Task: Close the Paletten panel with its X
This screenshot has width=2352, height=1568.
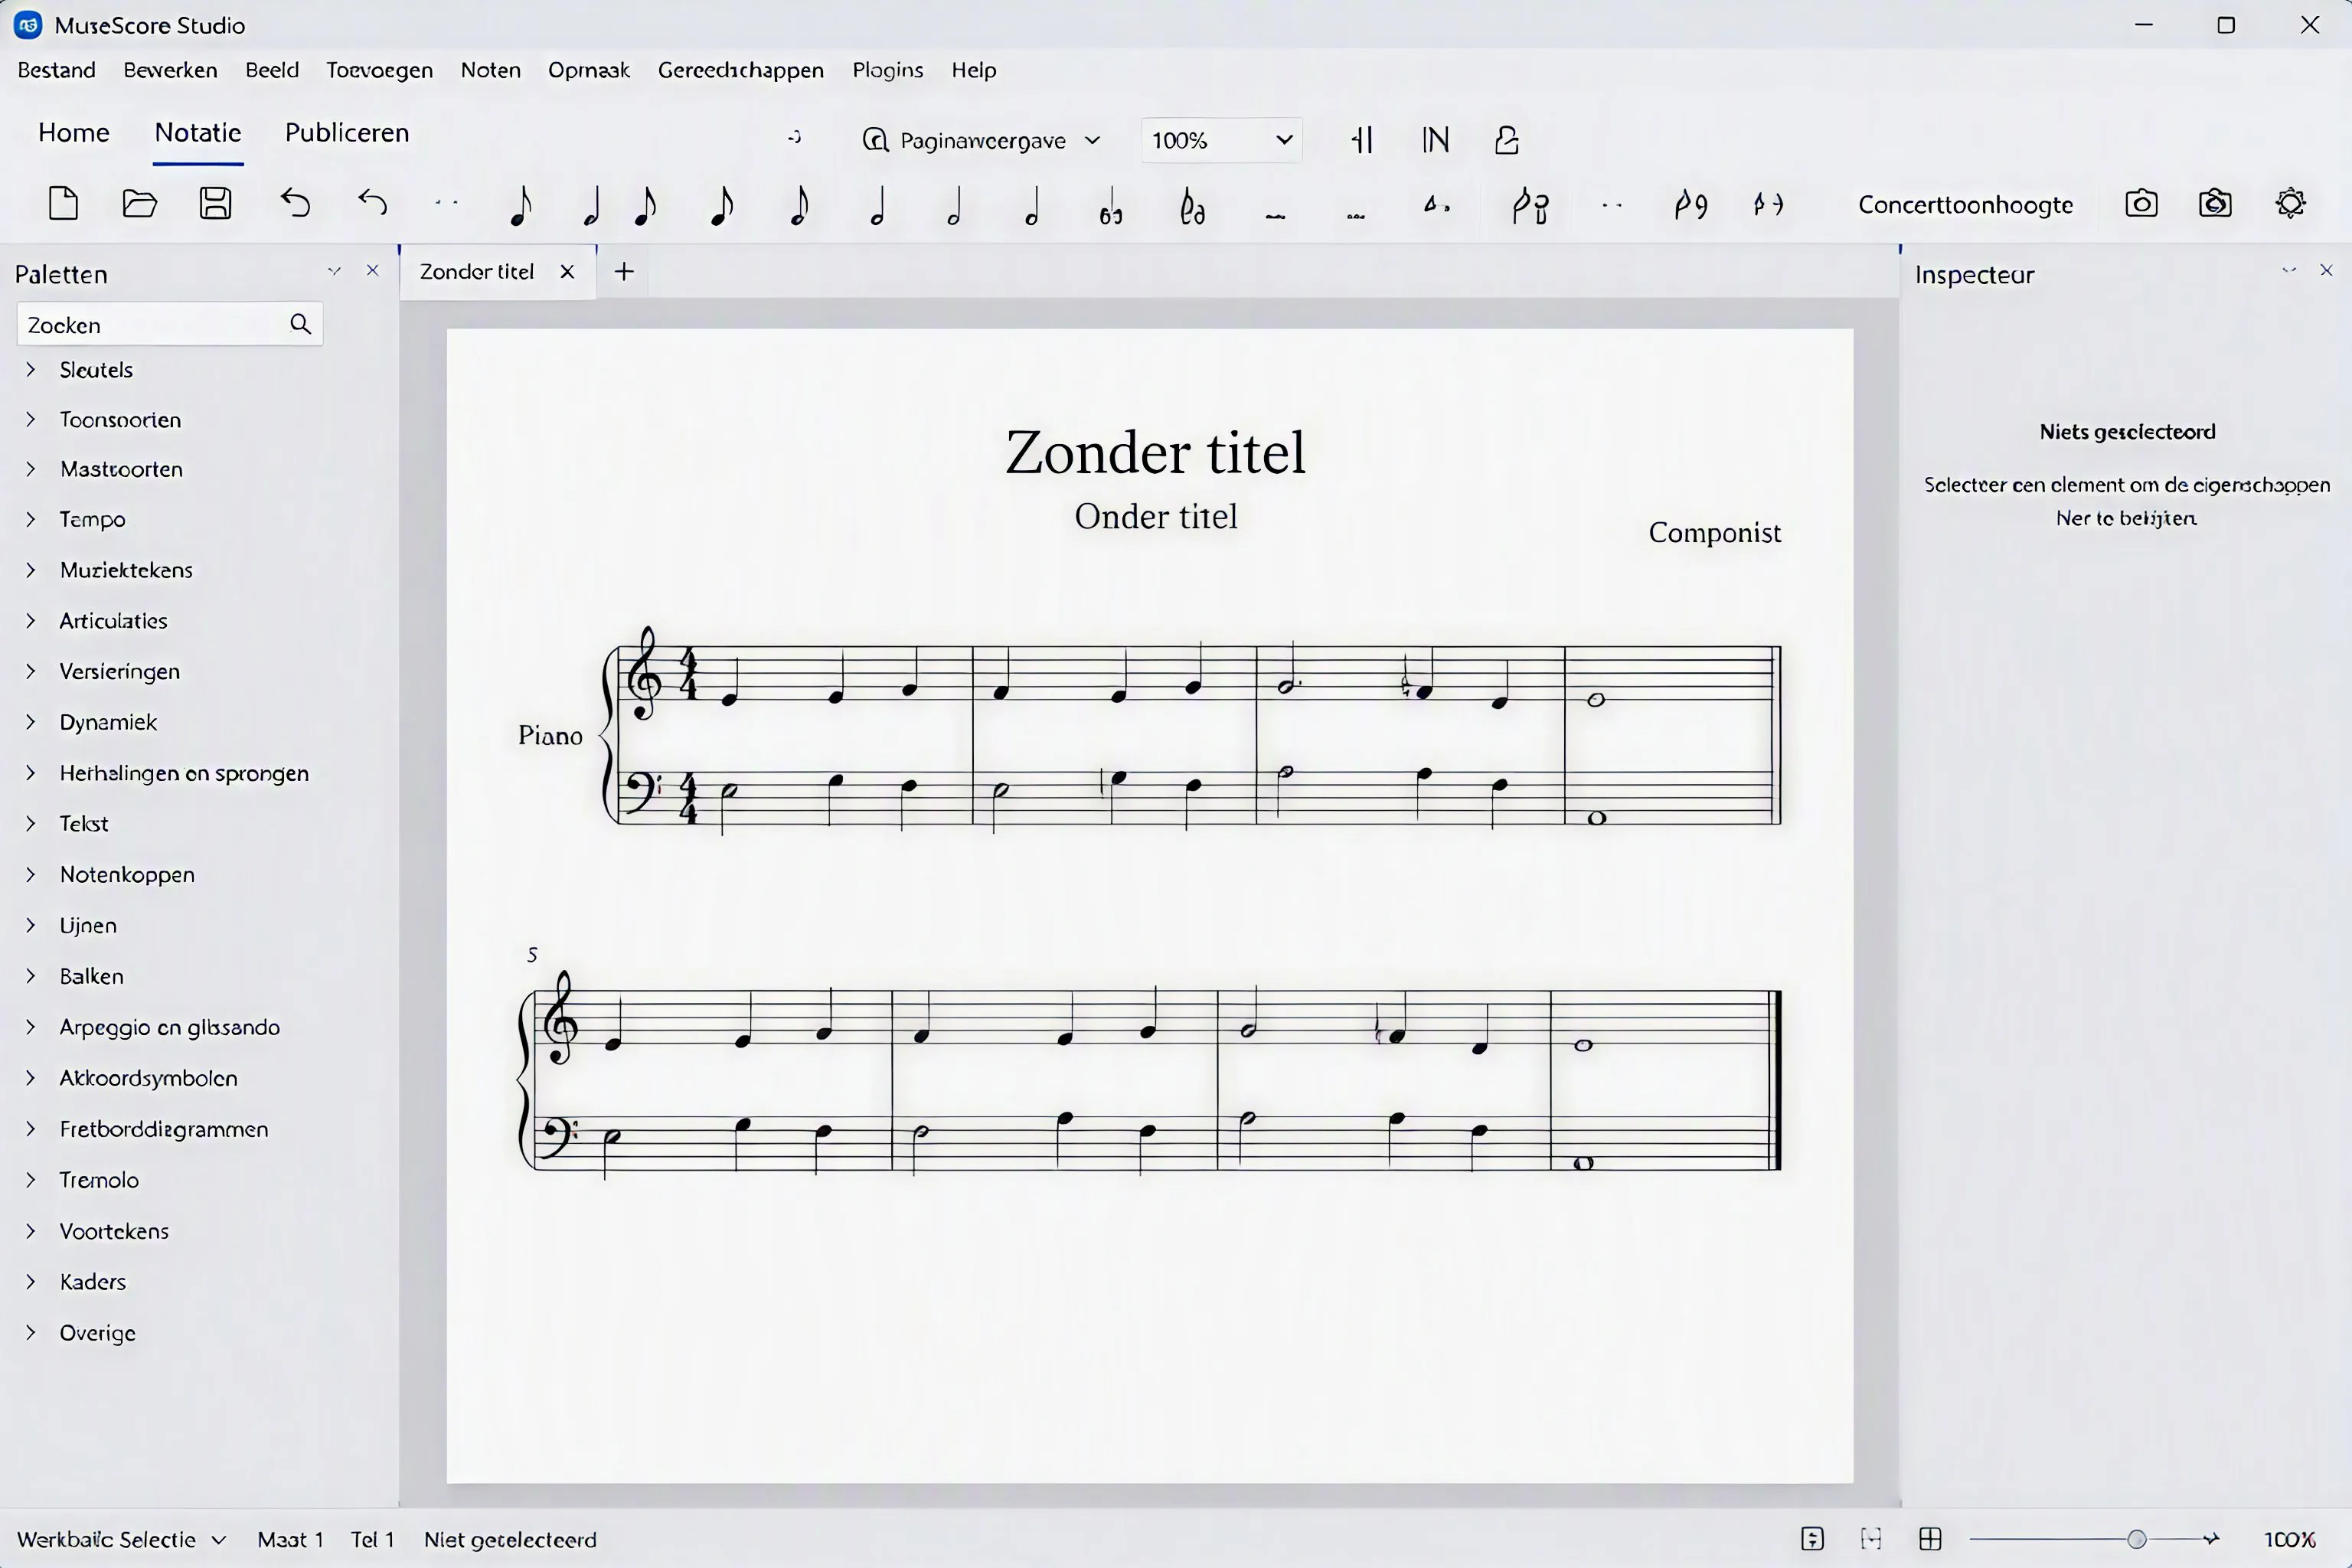Action: (x=373, y=271)
